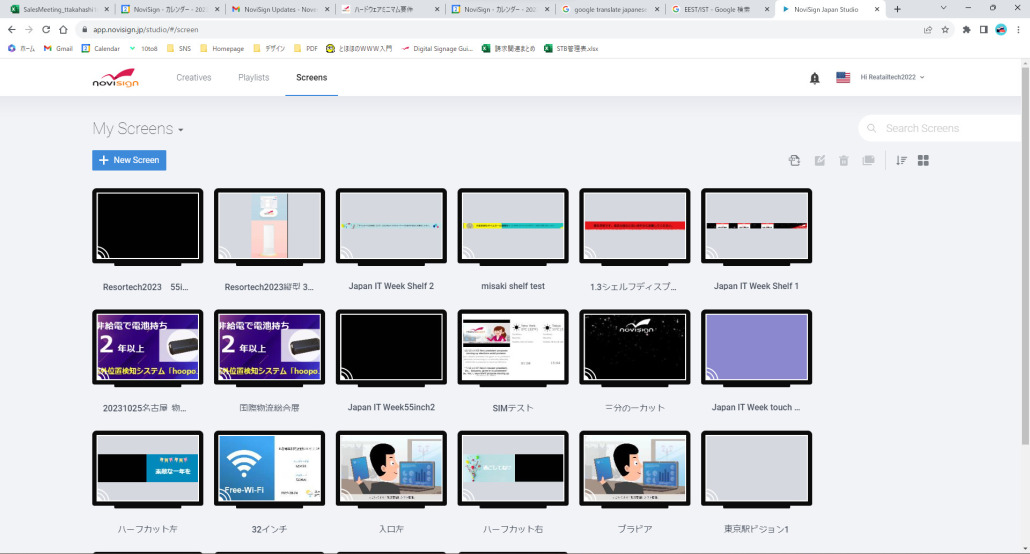Click the import/export file icon in toolbar

tap(794, 160)
